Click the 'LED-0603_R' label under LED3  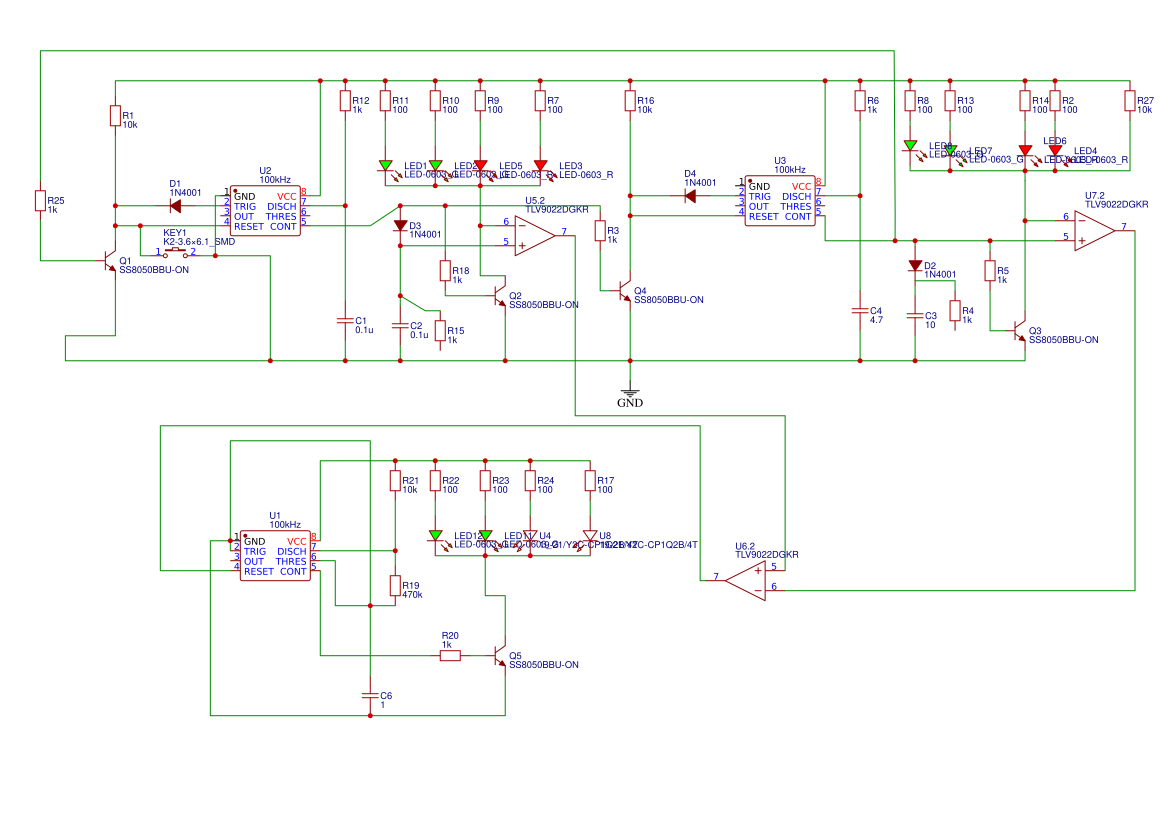(586, 175)
